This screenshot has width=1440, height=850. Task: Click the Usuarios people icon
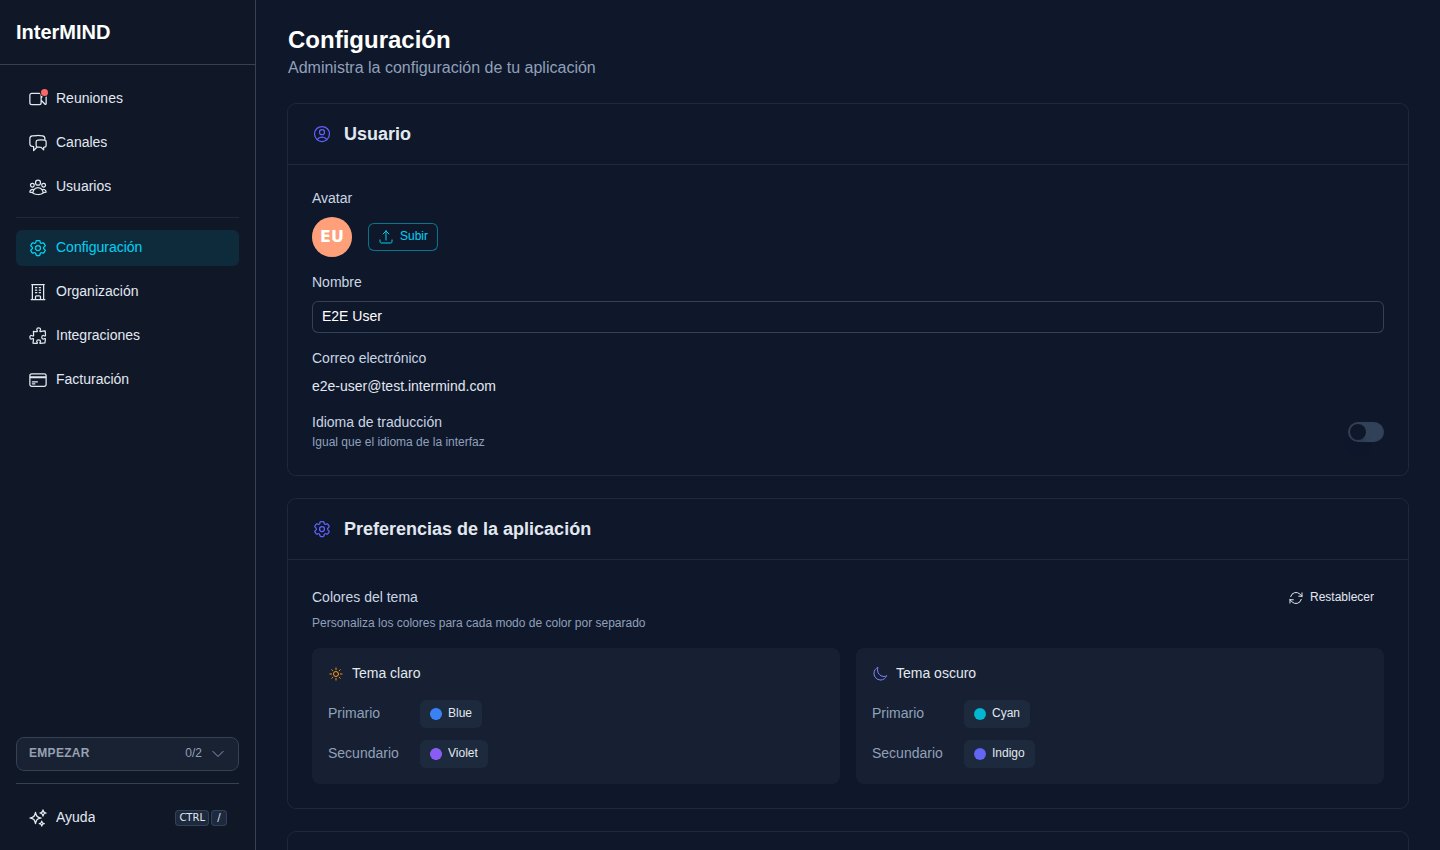[38, 186]
